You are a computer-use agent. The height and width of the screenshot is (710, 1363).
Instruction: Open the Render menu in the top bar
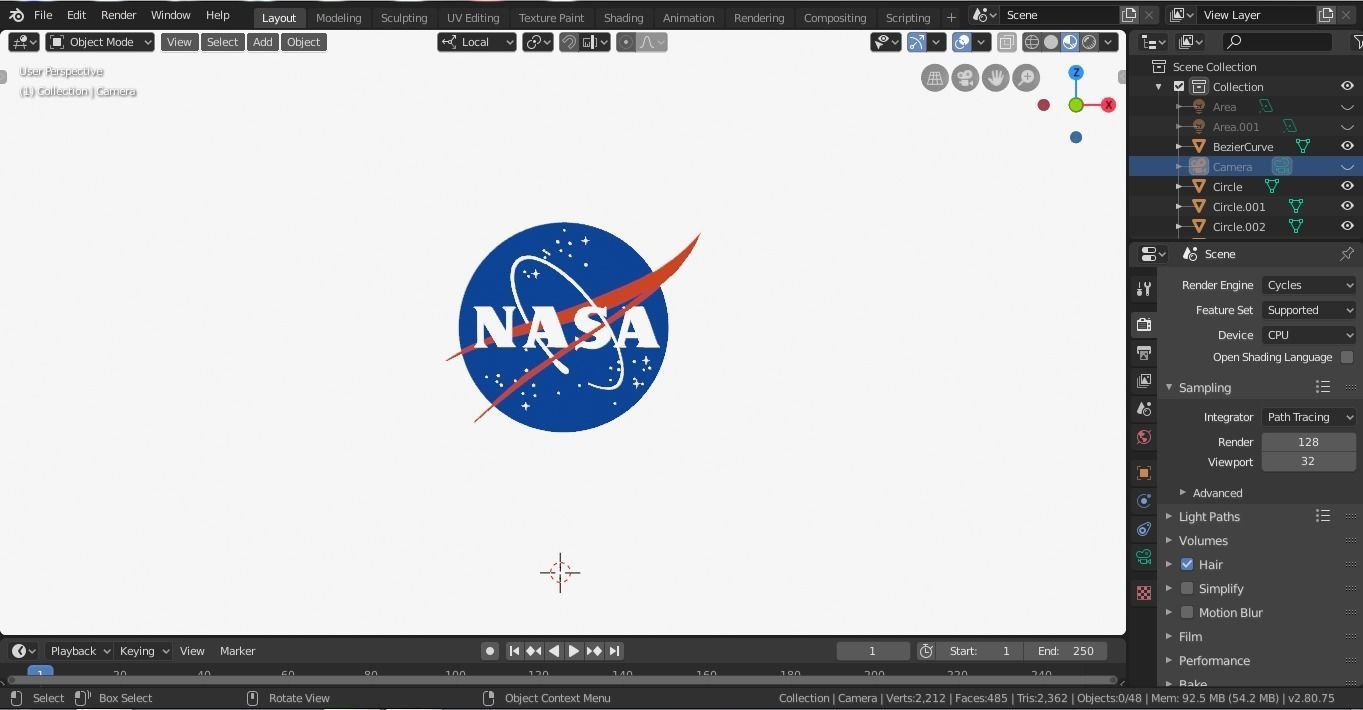[x=118, y=15]
